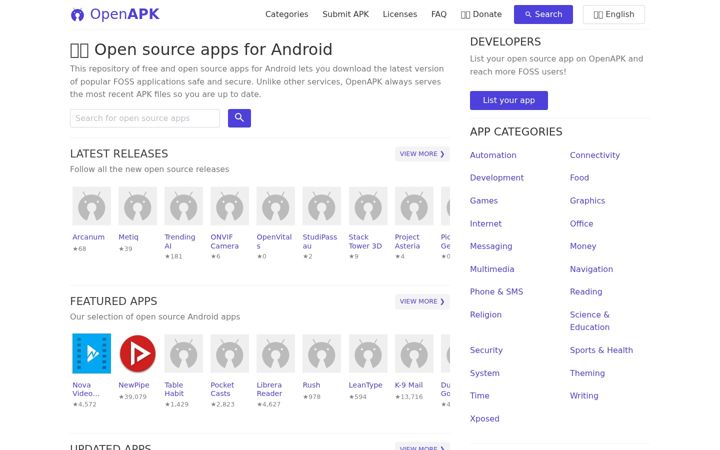Click the magnifier search submit button
This screenshot has width=720, height=450.
(239, 118)
